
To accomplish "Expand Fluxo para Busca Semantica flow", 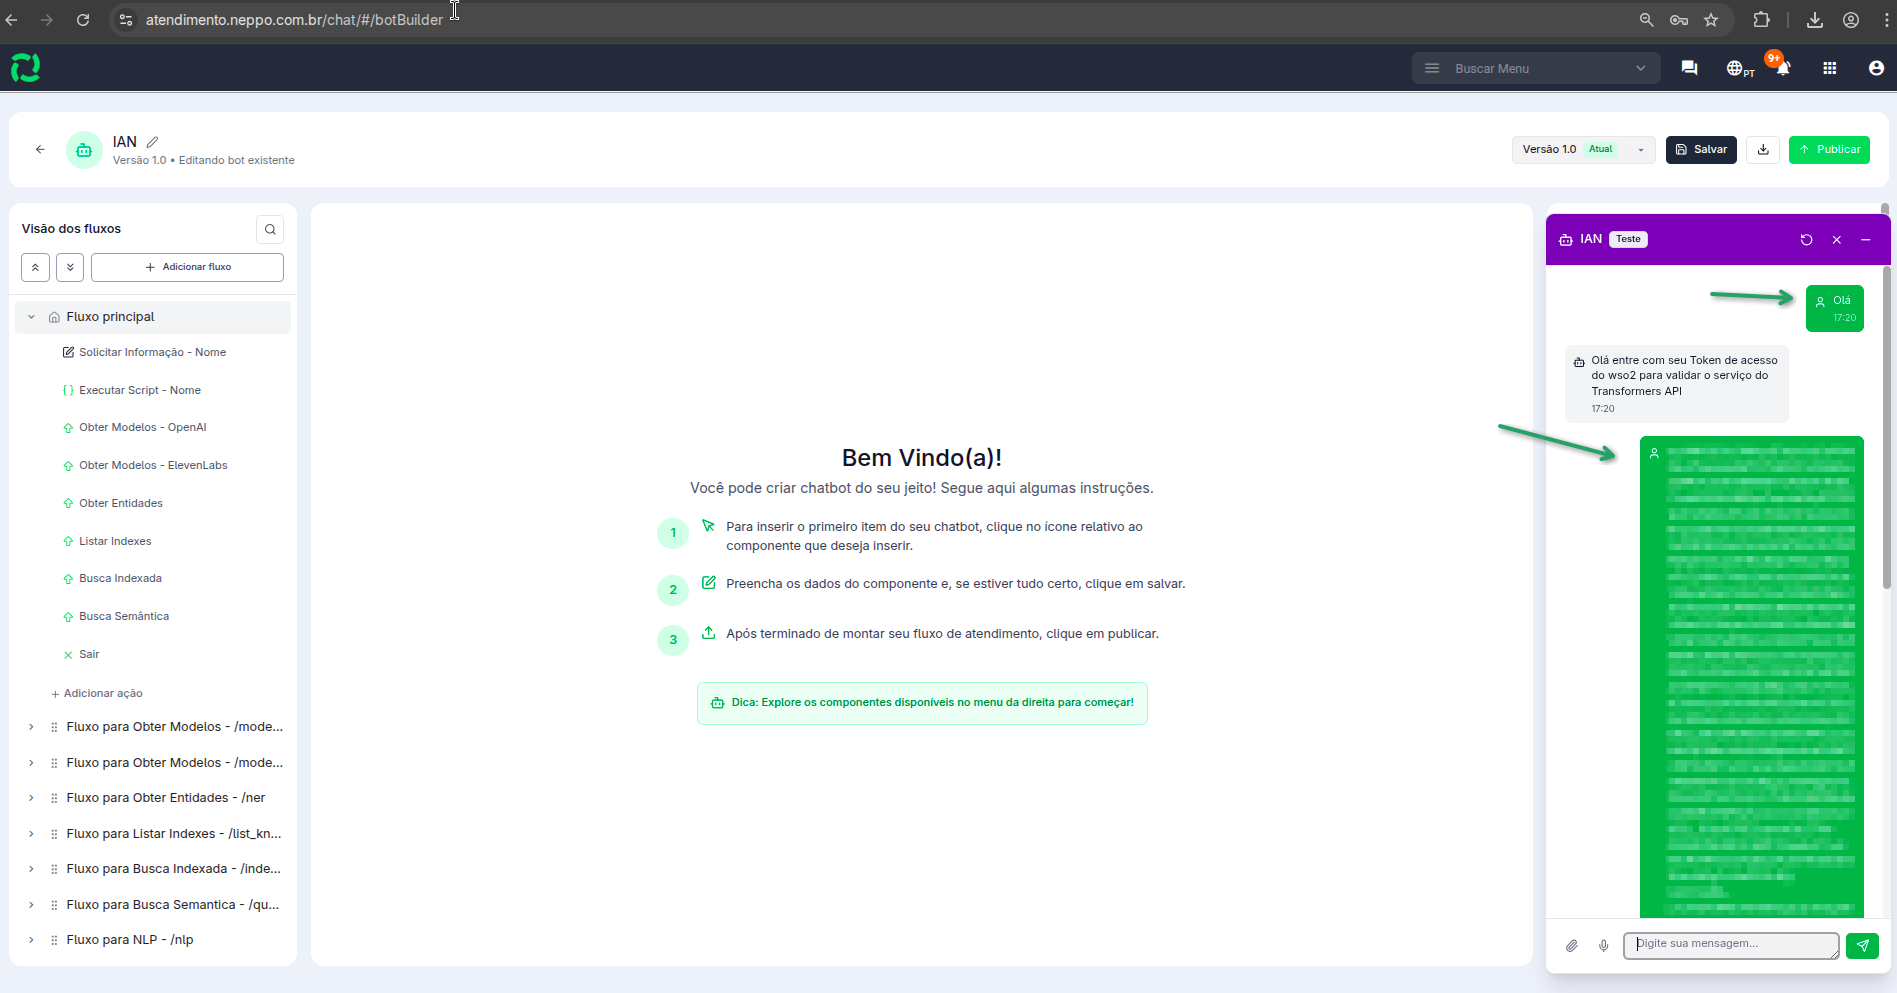I will [31, 905].
